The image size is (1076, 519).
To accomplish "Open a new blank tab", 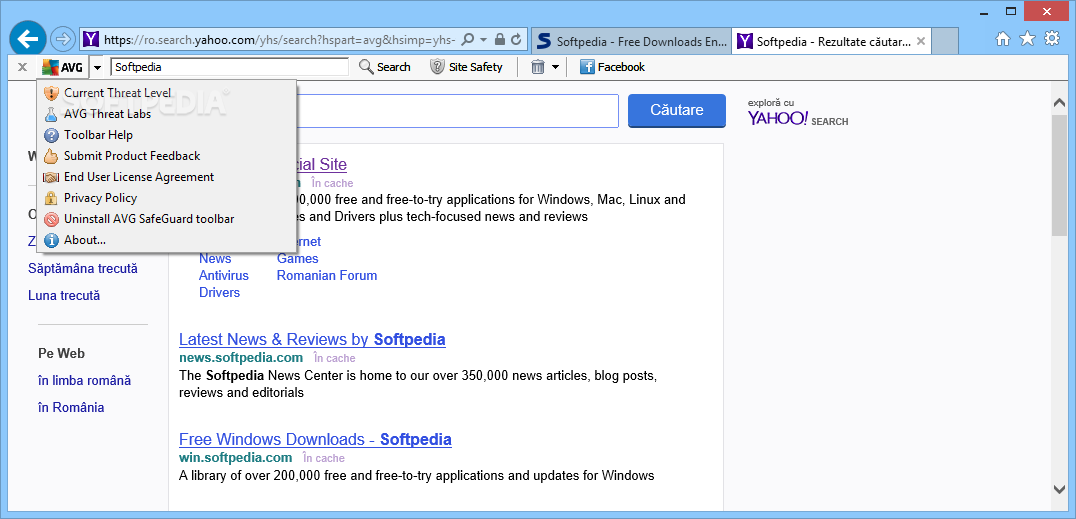I will [x=946, y=41].
